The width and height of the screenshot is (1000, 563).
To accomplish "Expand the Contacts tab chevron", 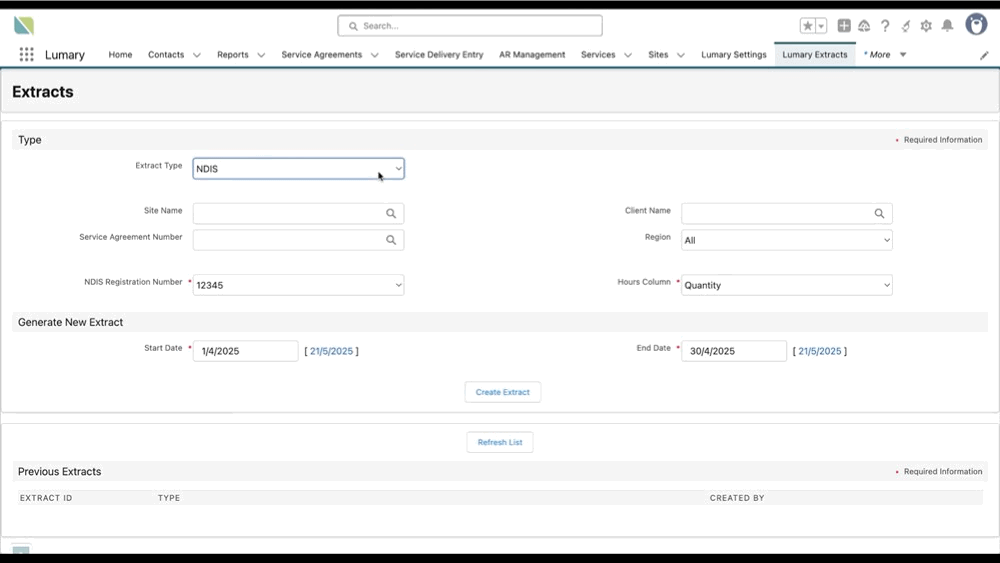I will [x=196, y=55].
